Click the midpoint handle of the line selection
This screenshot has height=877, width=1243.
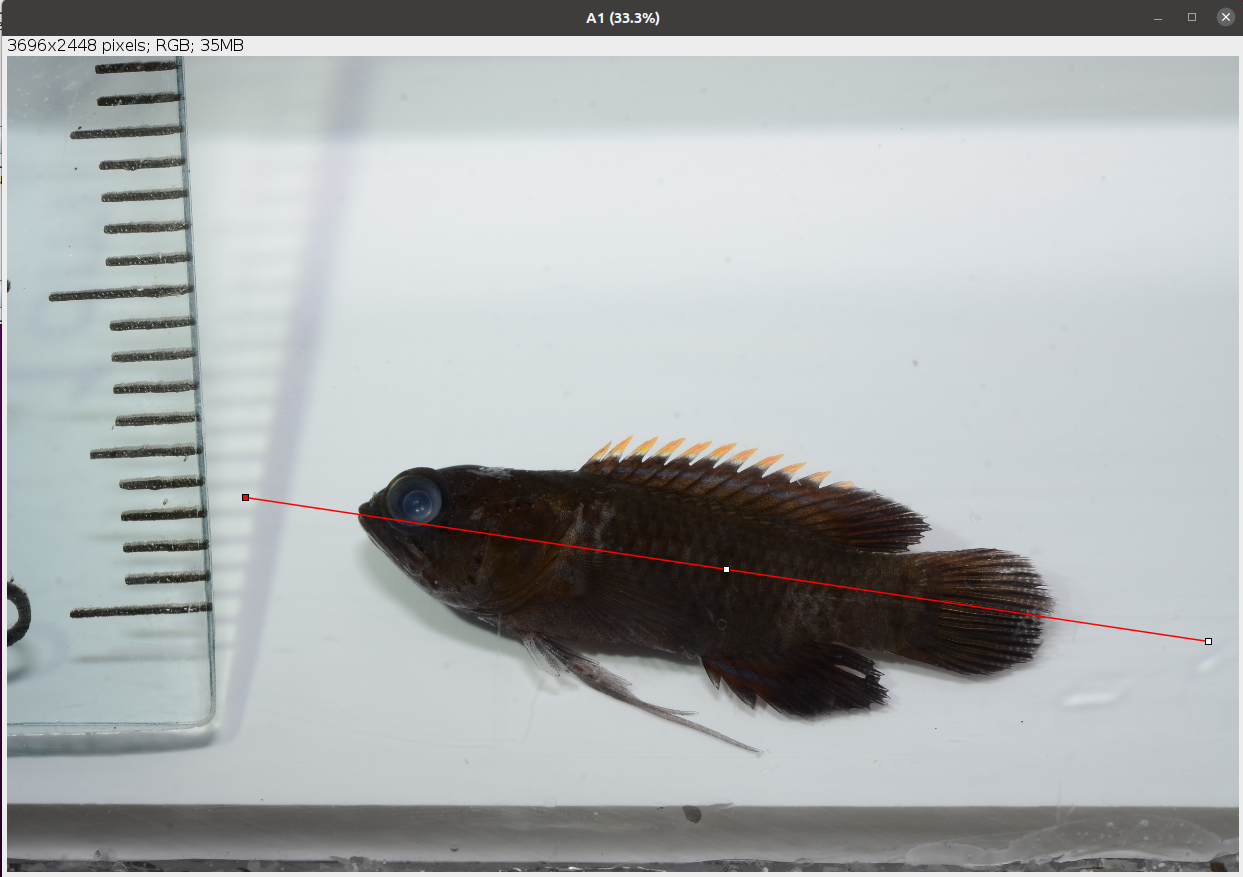coord(726,569)
